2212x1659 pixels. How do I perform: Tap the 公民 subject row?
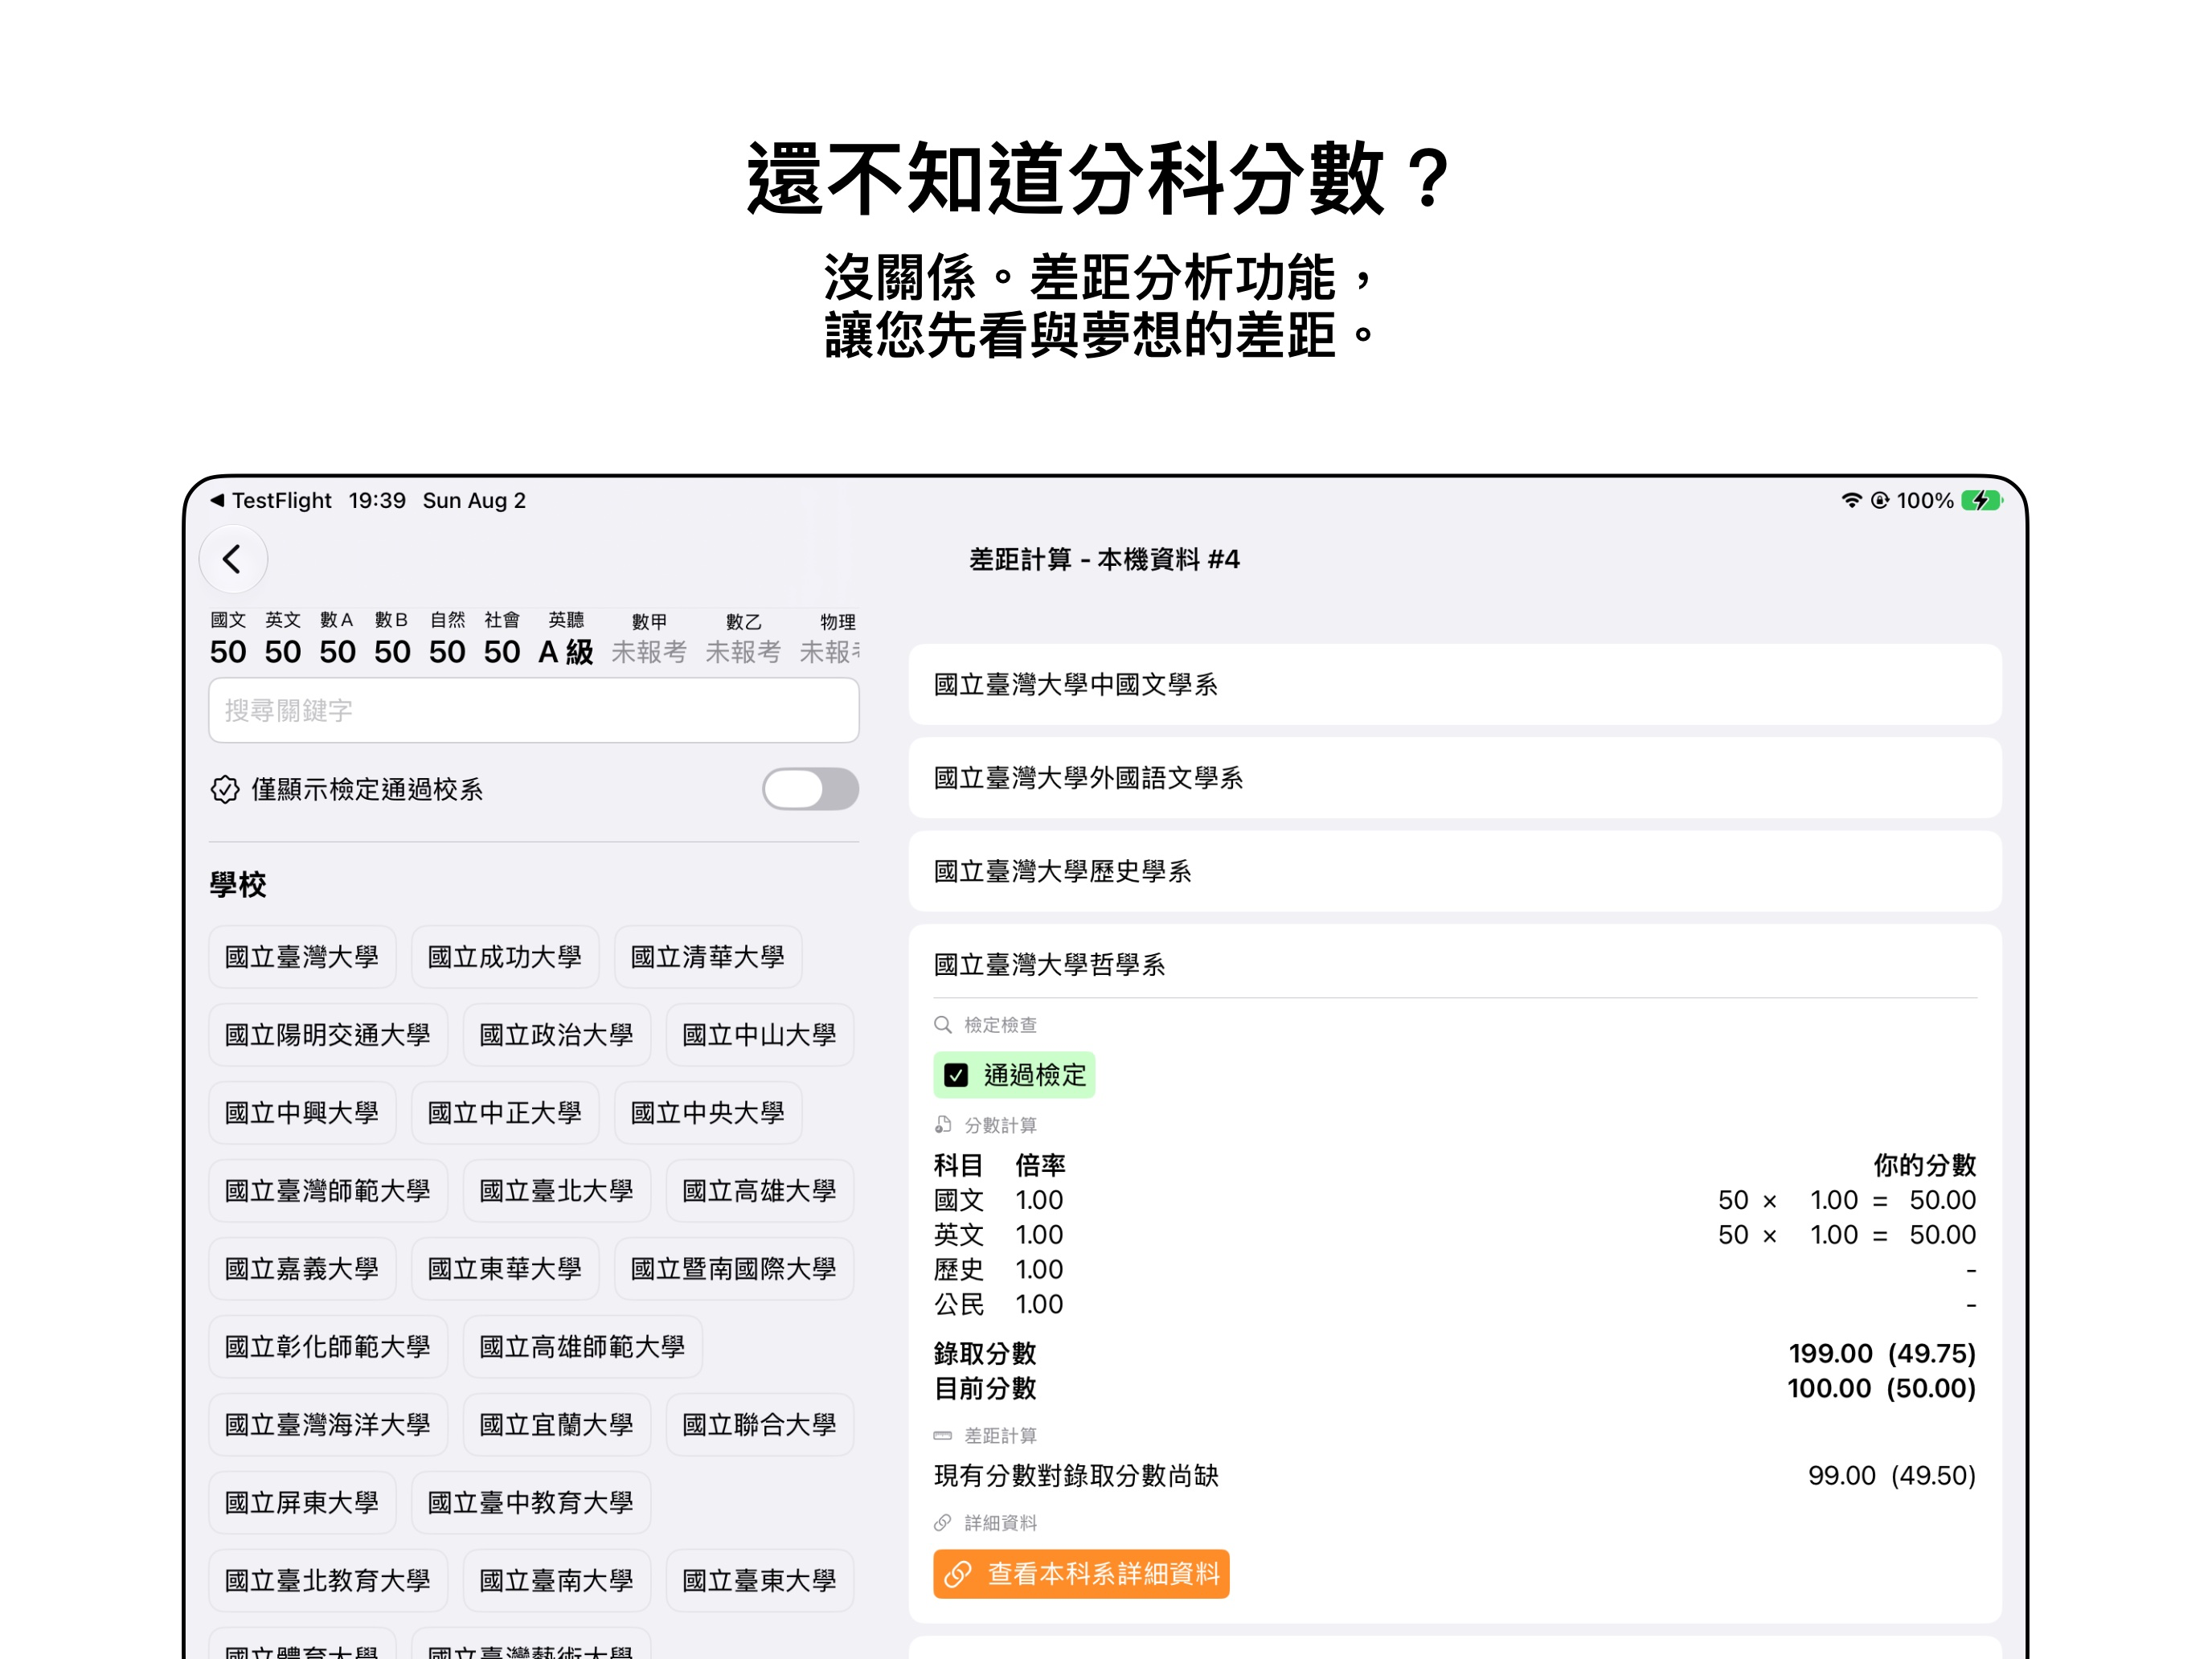[1455, 1304]
